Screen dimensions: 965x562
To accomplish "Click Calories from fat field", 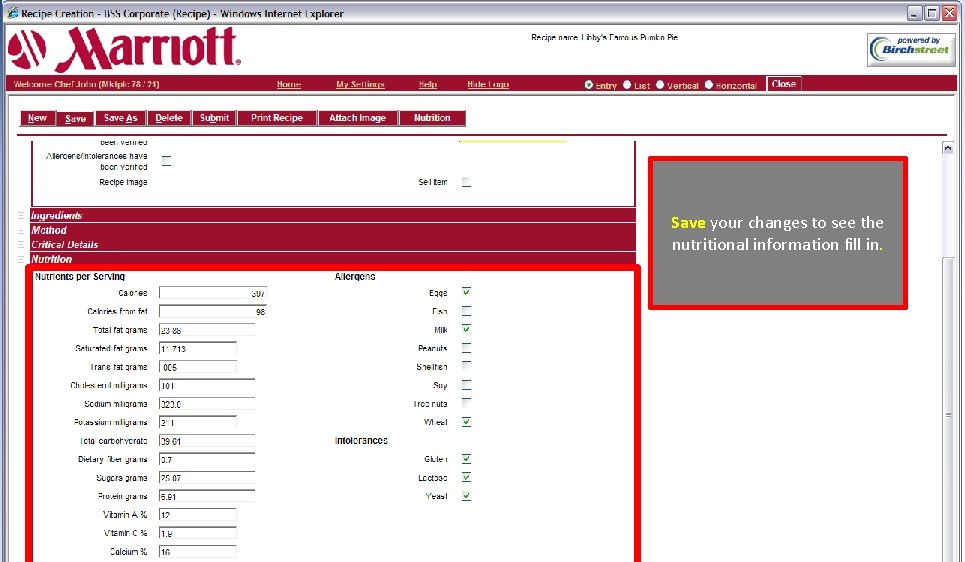I will [213, 311].
